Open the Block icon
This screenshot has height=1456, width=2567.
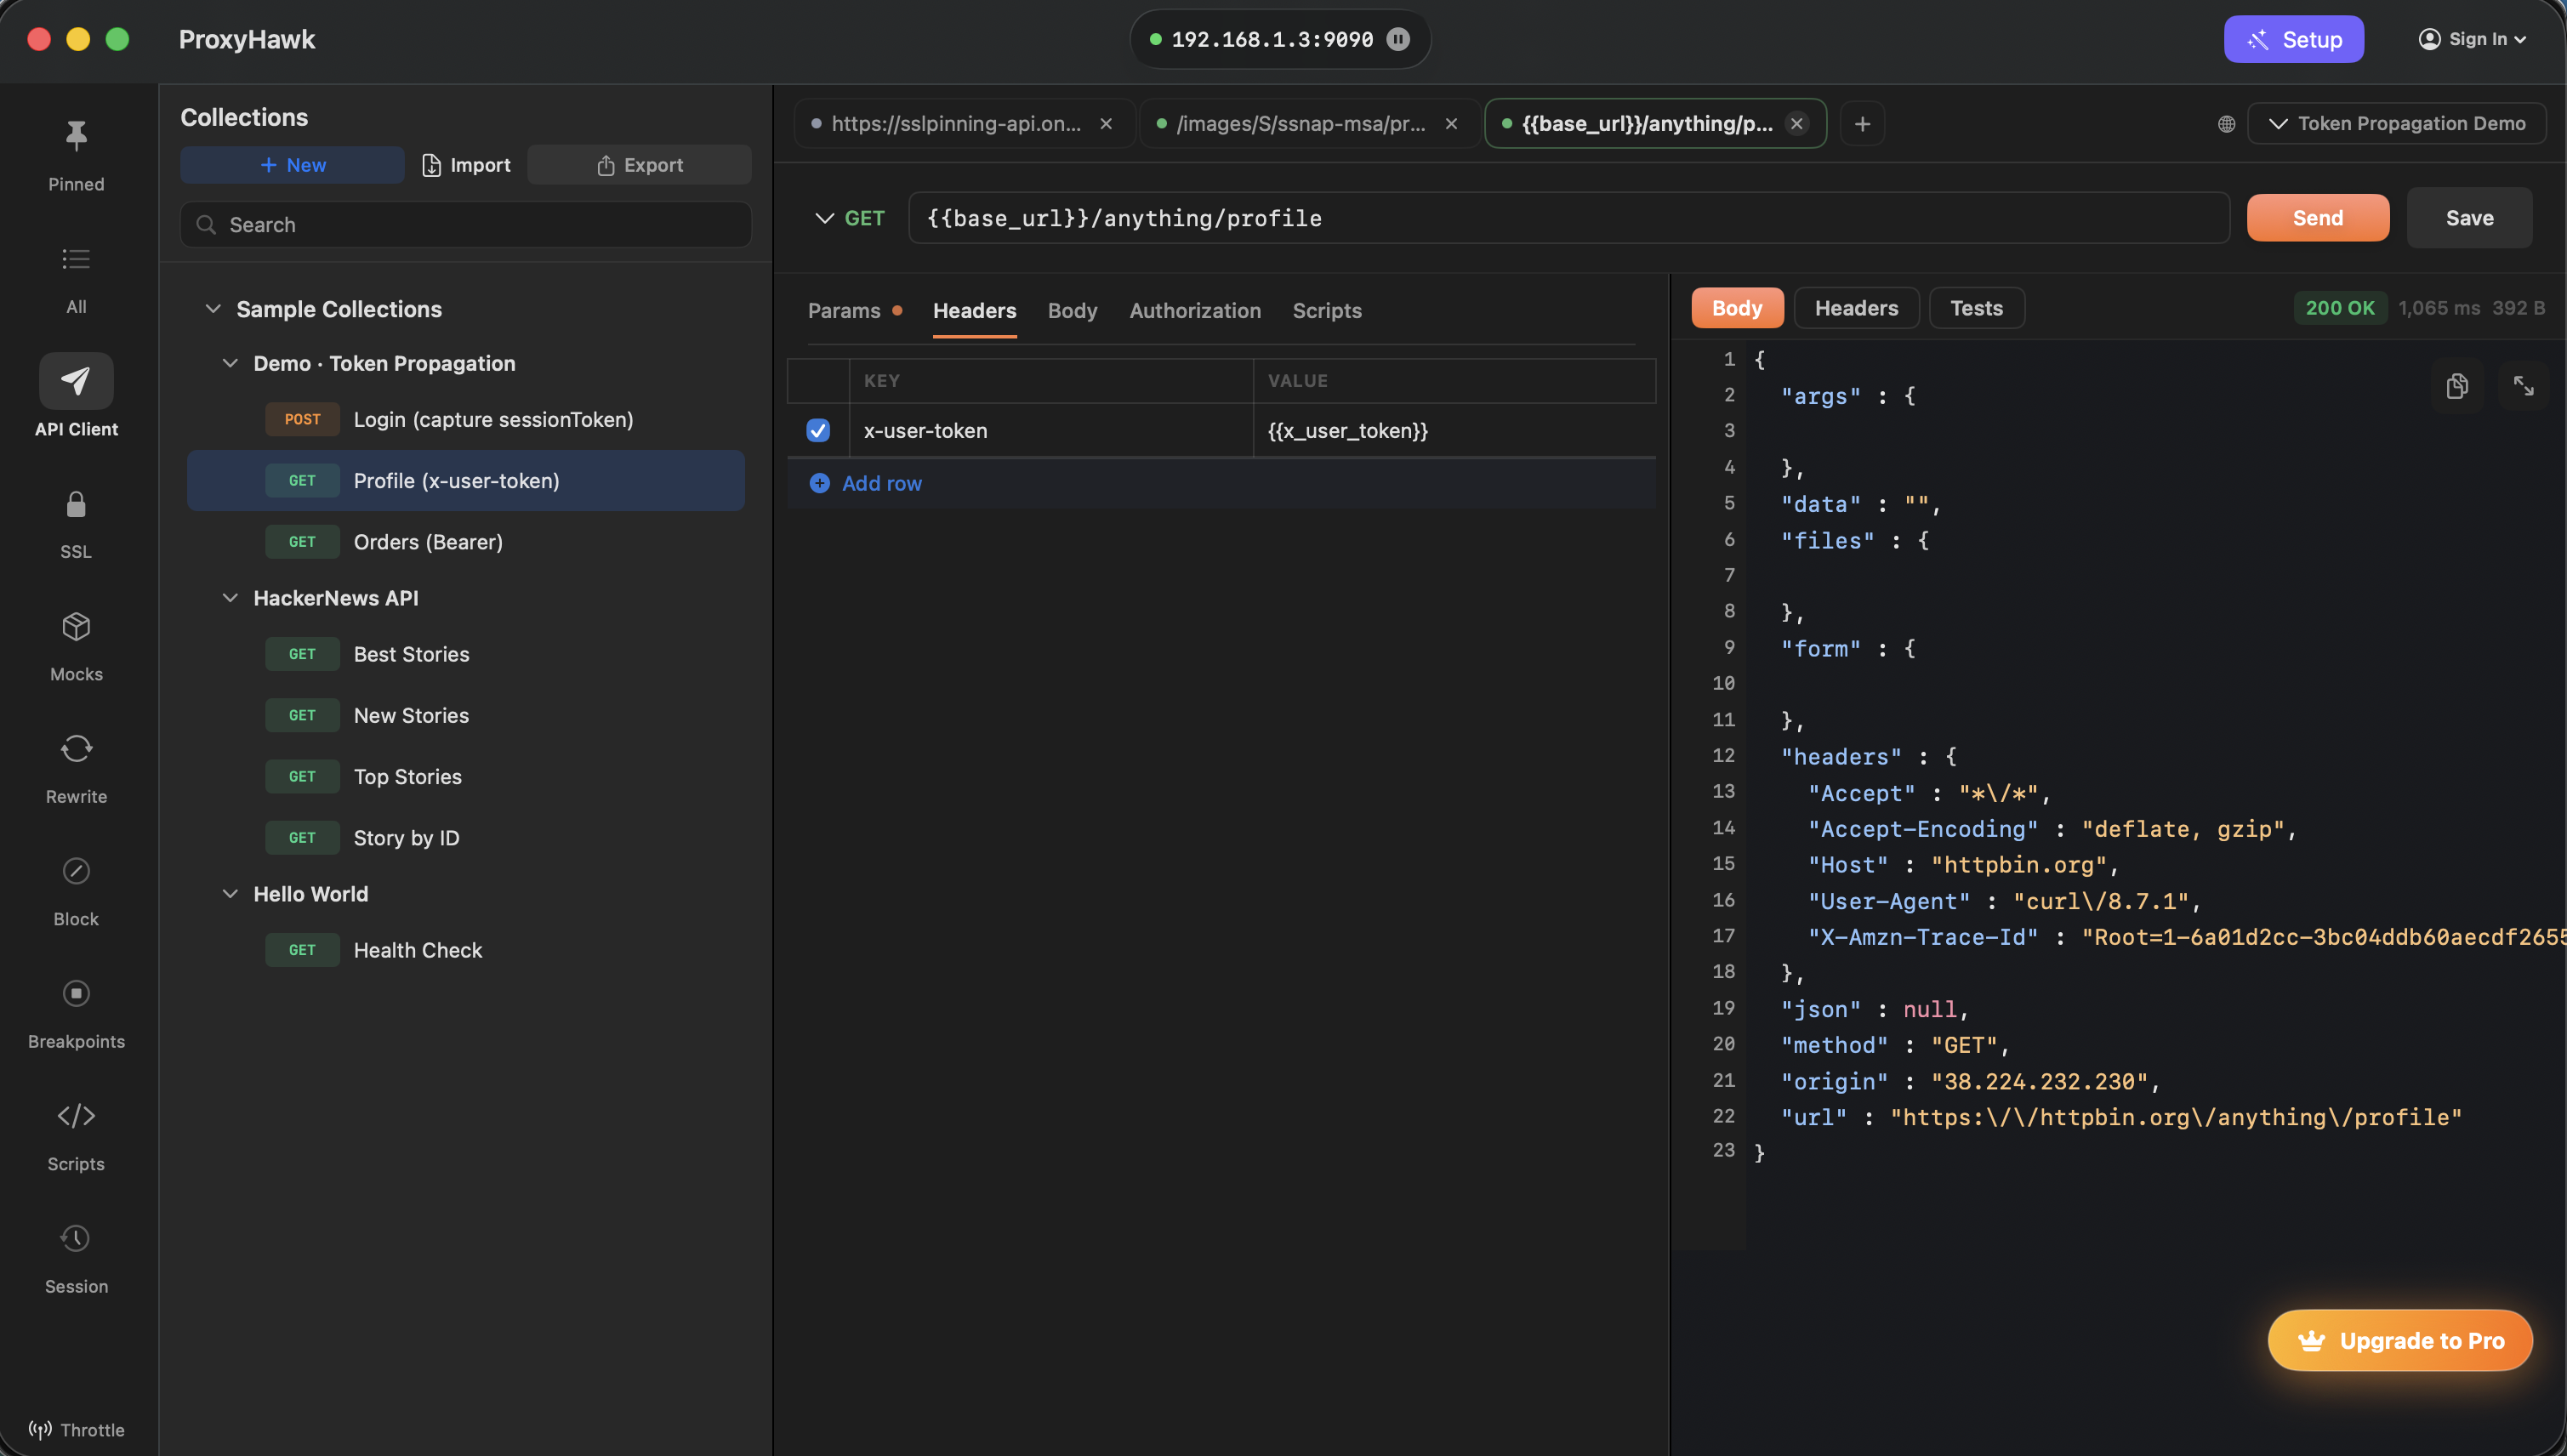(x=76, y=871)
